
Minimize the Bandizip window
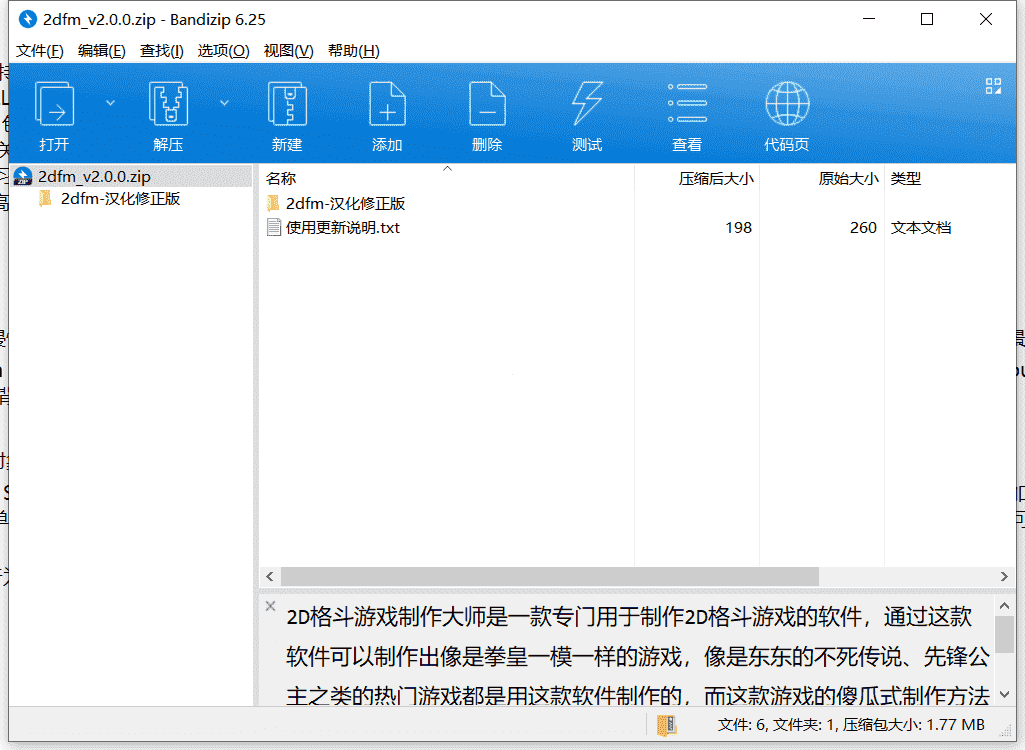pos(869,19)
